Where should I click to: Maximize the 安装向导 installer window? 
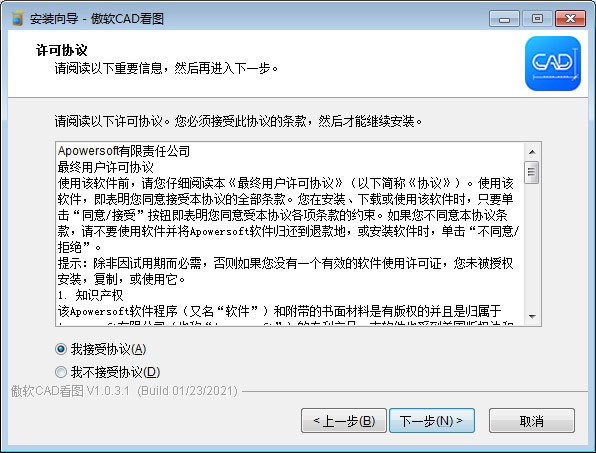(x=537, y=19)
